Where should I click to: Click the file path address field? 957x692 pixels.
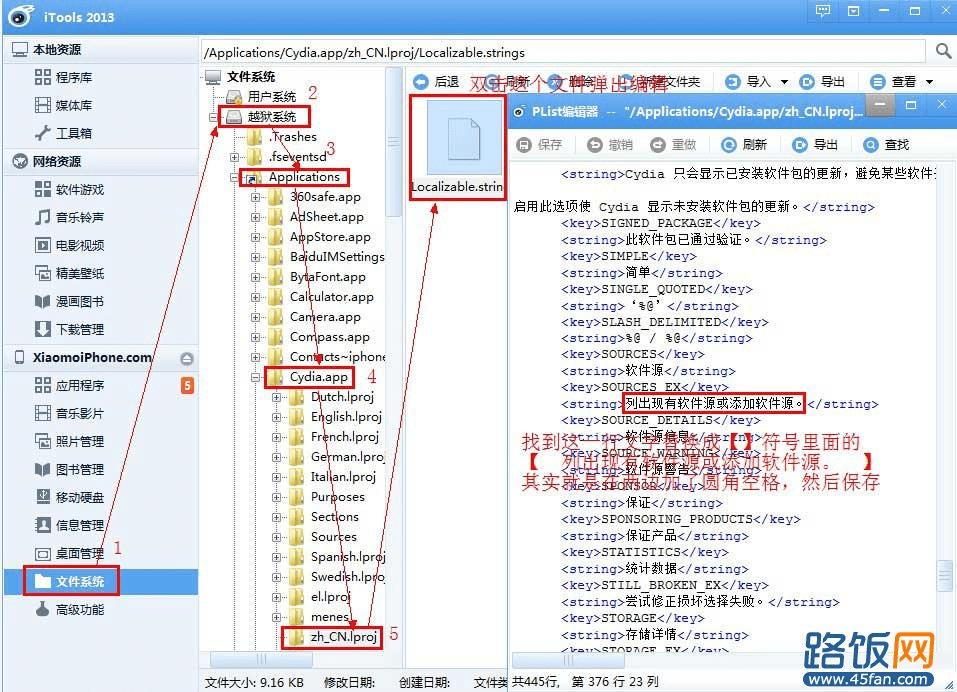563,52
